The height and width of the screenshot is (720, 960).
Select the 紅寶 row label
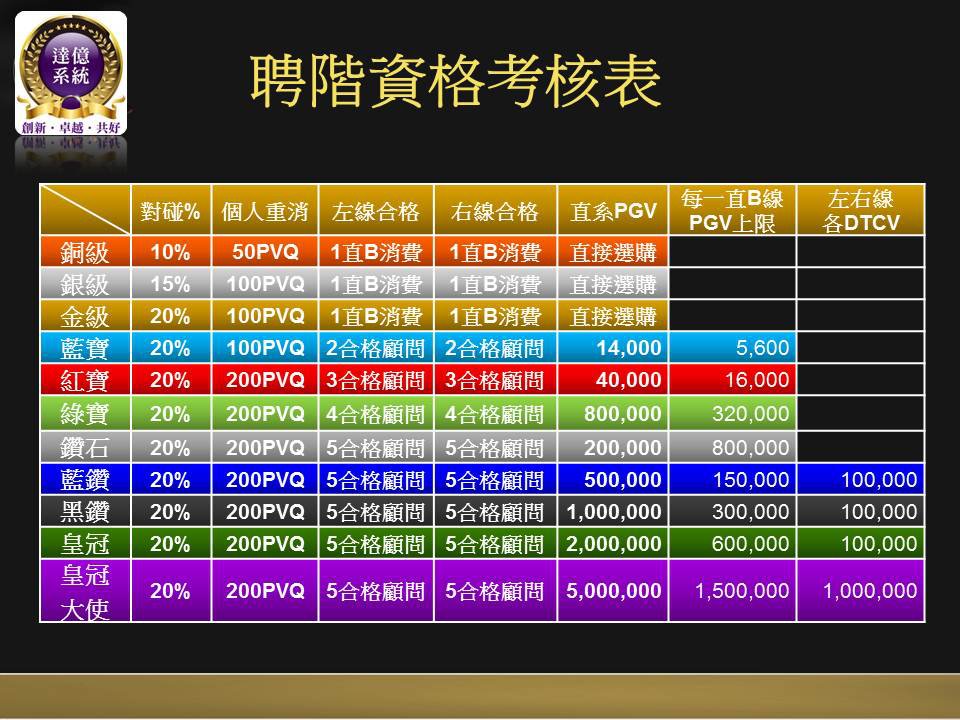(x=85, y=380)
